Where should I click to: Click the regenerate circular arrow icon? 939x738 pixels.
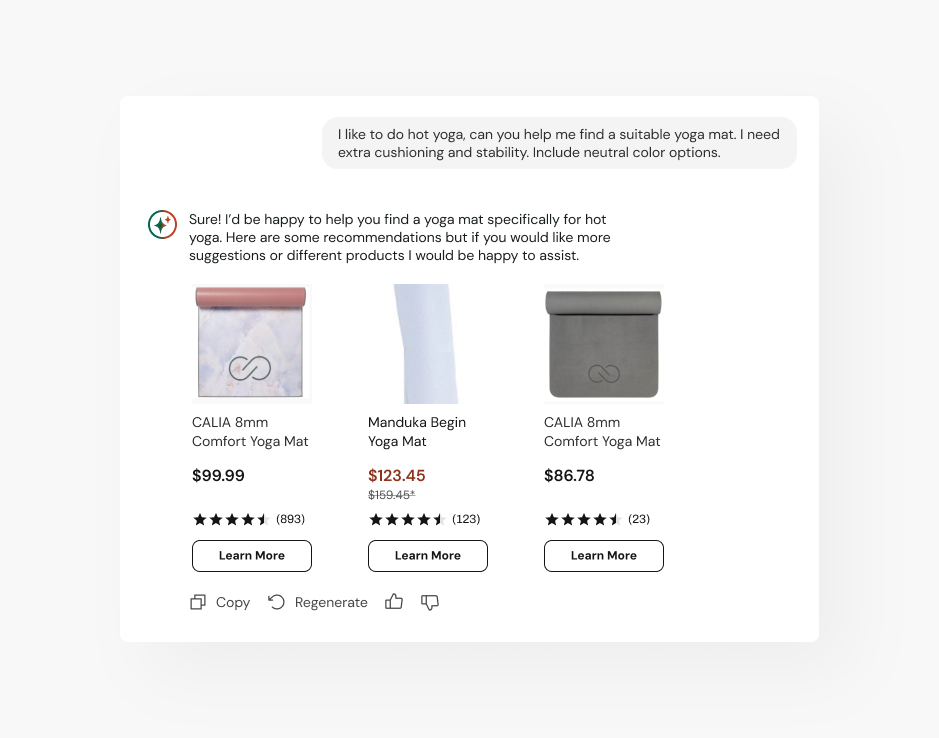pos(277,602)
